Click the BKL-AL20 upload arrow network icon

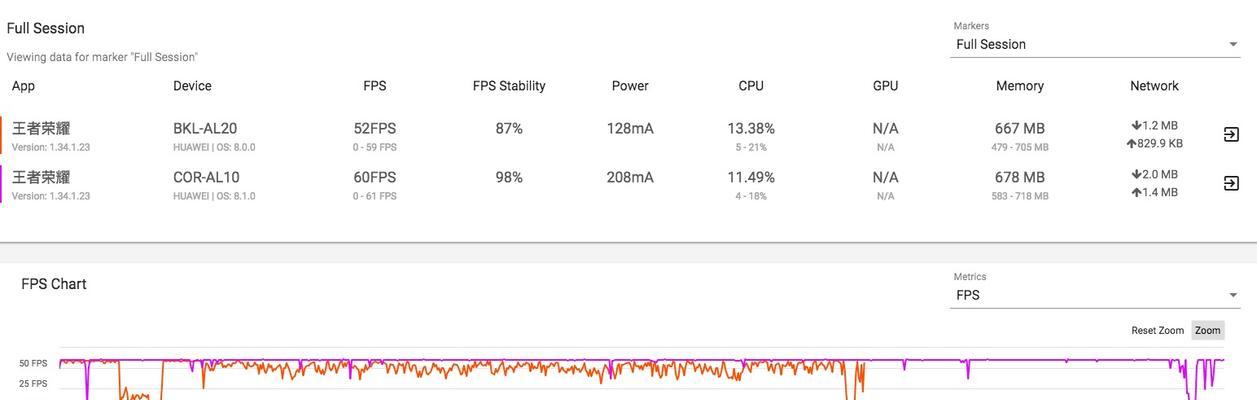pos(1131,144)
